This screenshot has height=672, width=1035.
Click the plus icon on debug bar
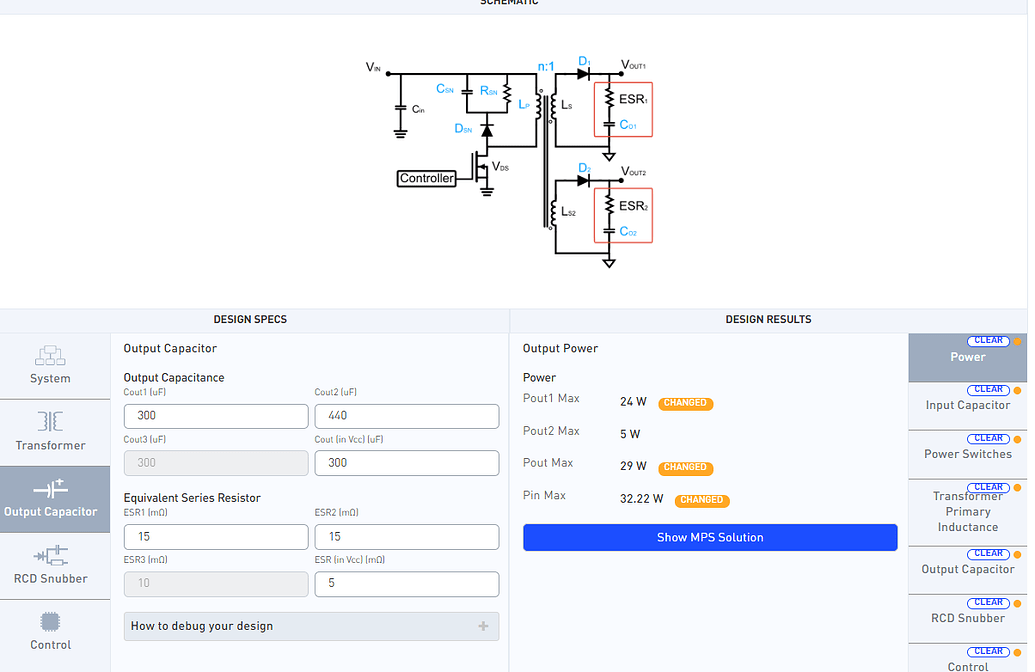click(x=485, y=626)
